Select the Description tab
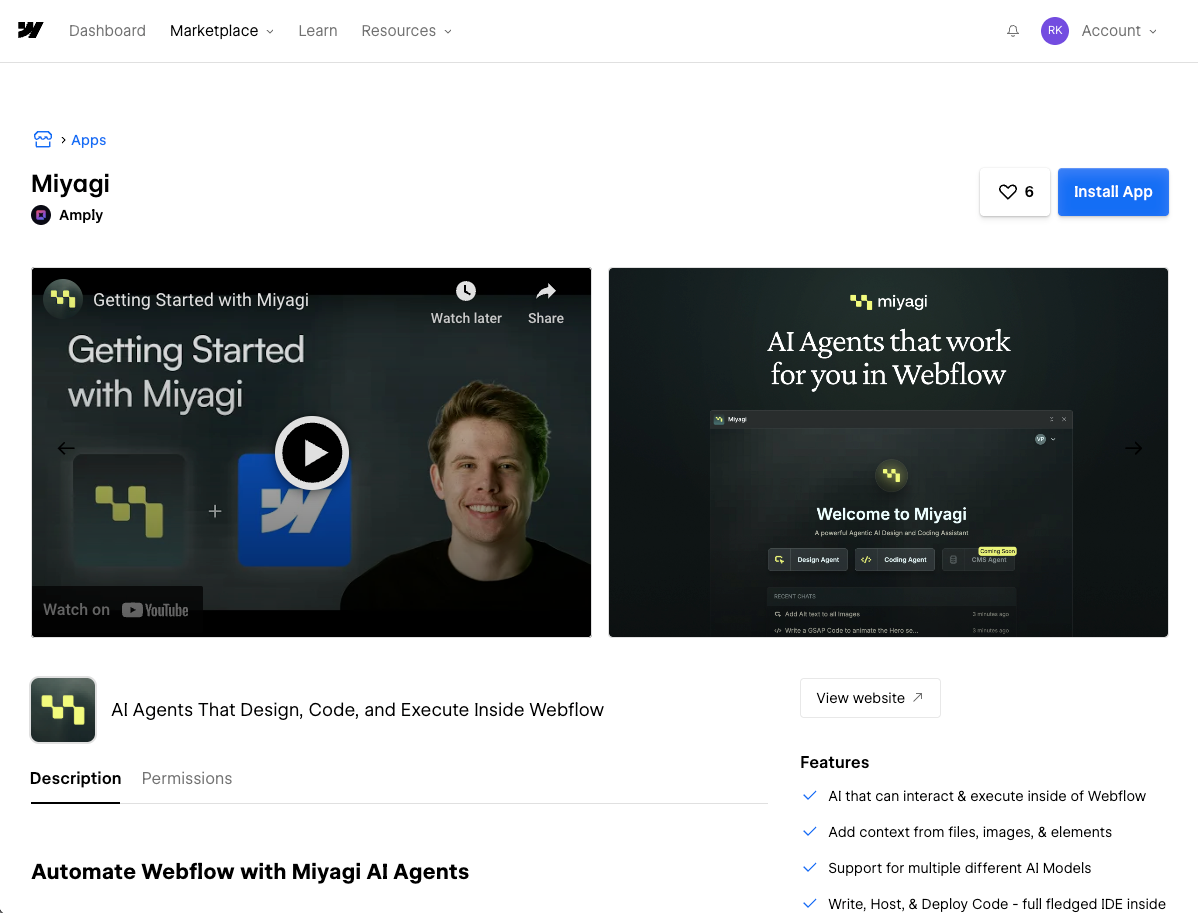Image resolution: width=1198 pixels, height=913 pixels. point(76,778)
